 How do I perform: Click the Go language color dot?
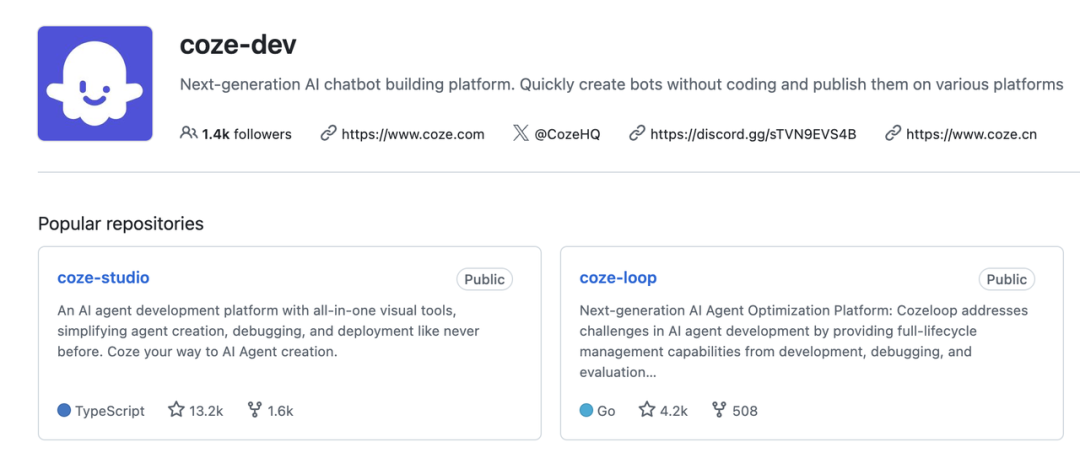click(586, 410)
